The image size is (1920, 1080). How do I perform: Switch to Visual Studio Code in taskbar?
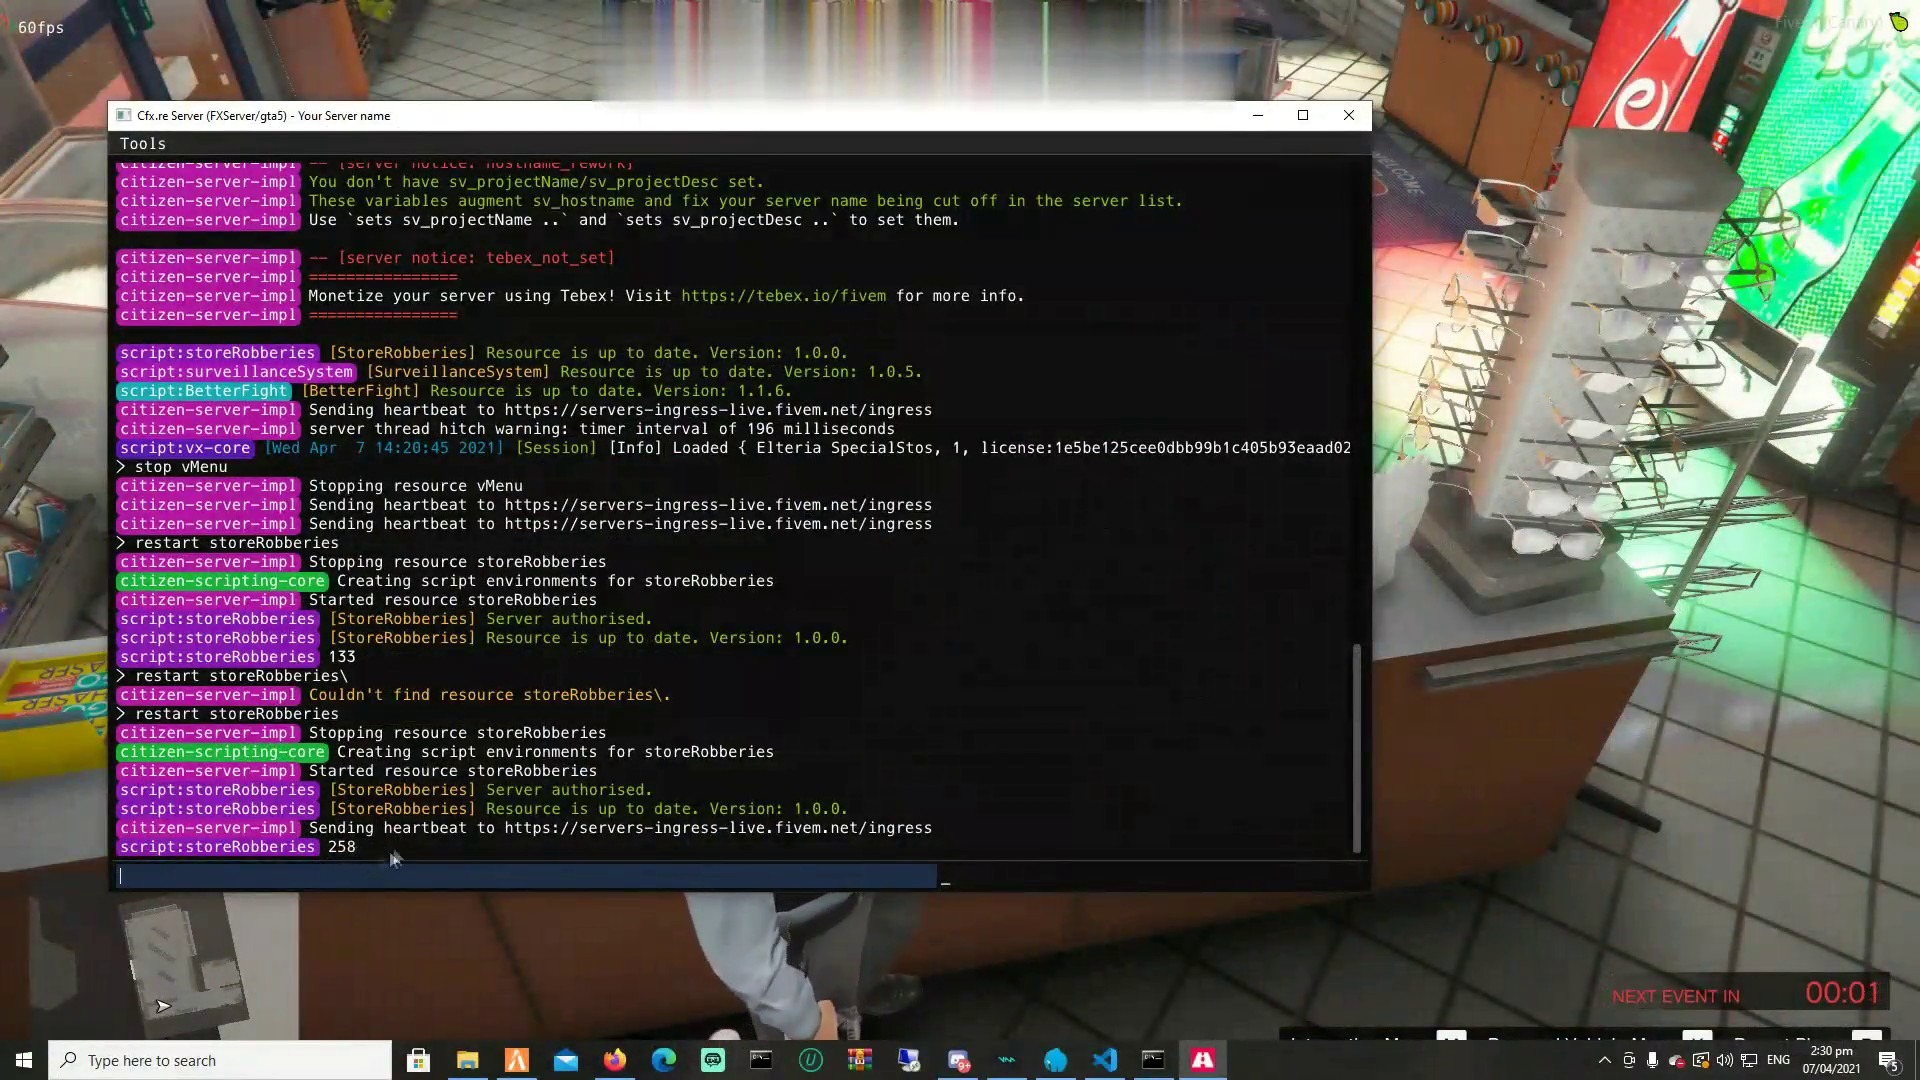1105,1060
